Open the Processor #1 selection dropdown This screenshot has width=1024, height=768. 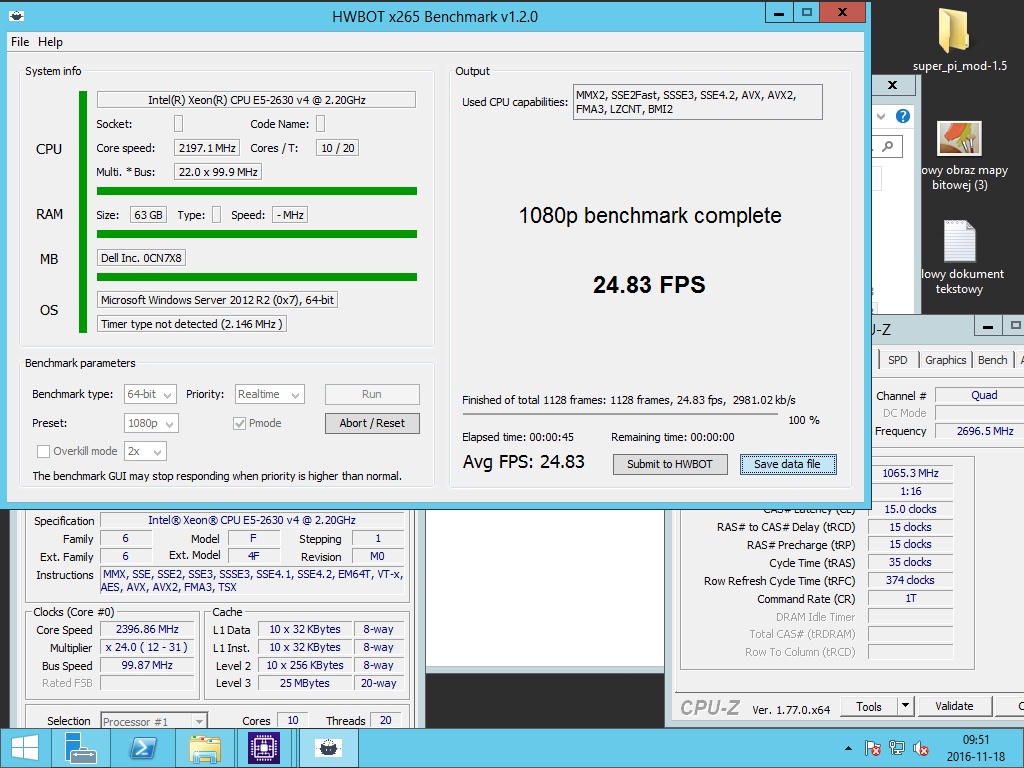154,721
